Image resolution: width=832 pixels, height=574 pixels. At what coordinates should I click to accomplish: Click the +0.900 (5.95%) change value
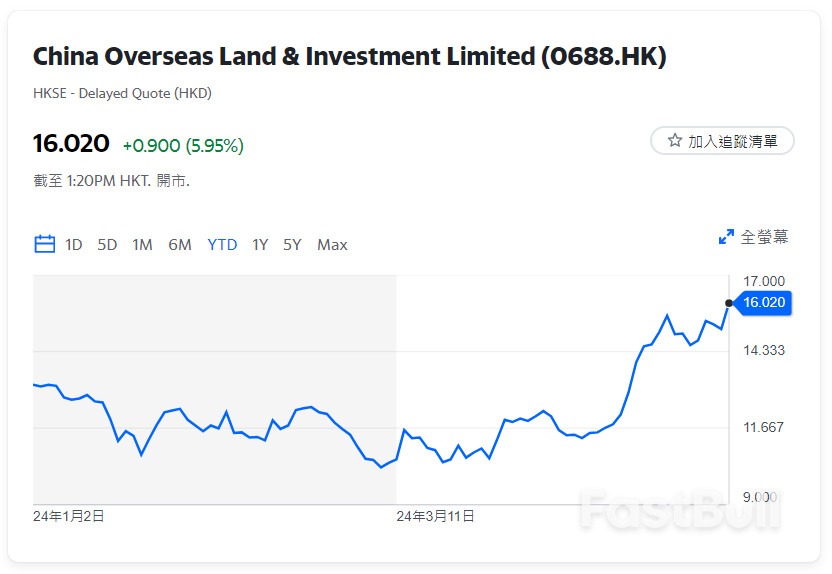tap(183, 145)
